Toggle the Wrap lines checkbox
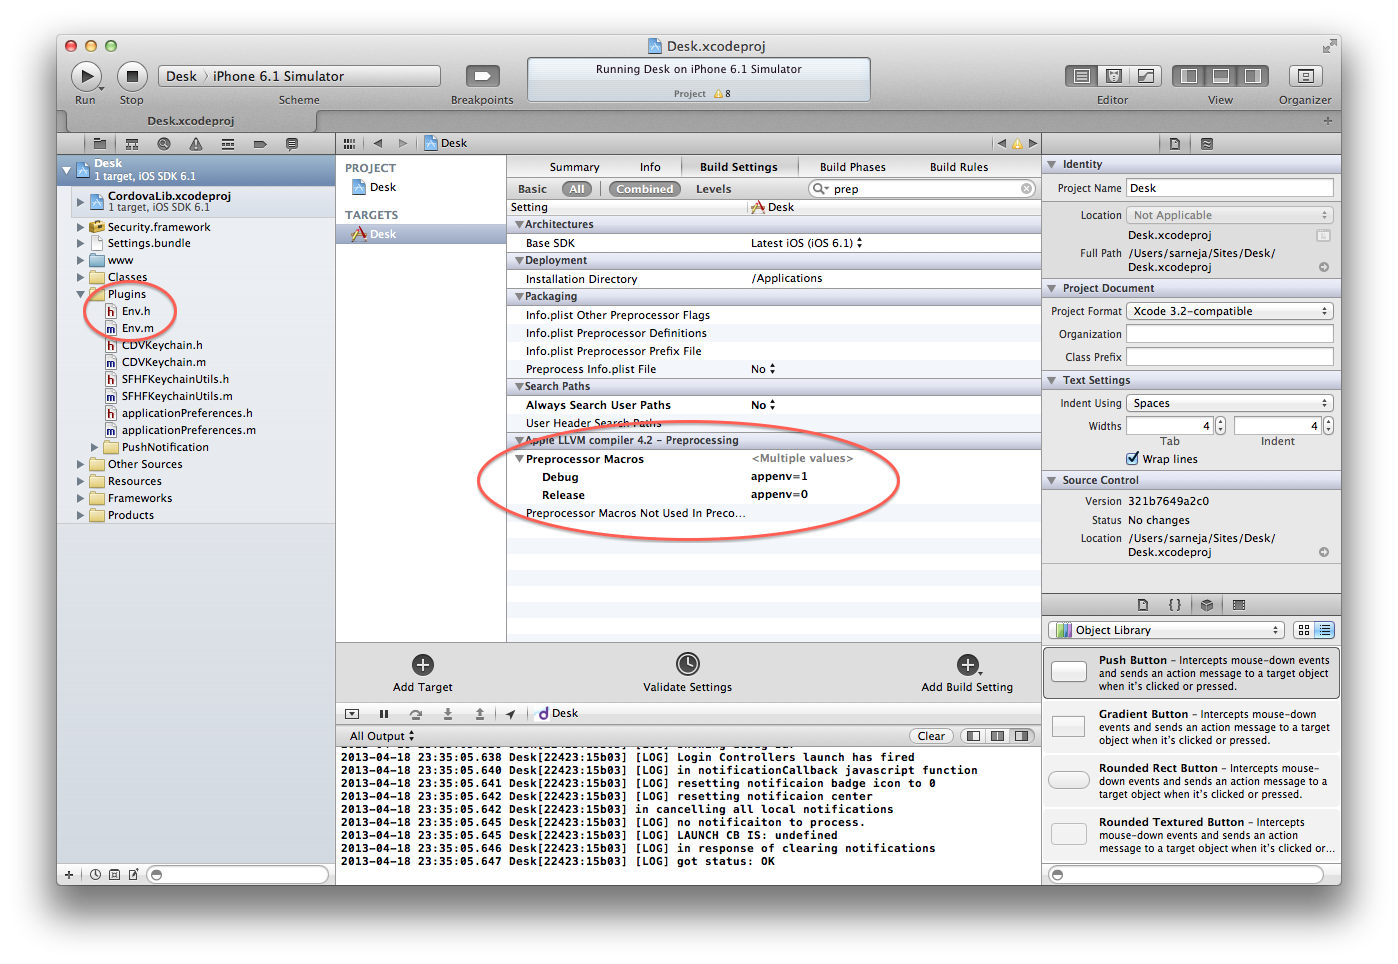 (1133, 459)
